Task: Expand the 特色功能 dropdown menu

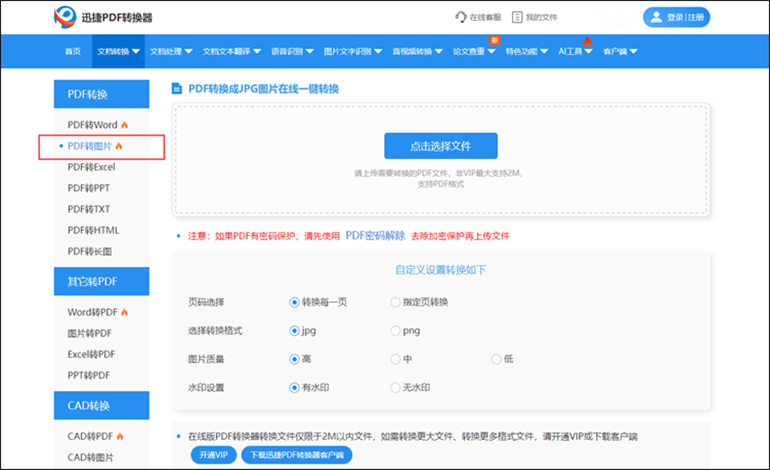Action: click(x=526, y=51)
